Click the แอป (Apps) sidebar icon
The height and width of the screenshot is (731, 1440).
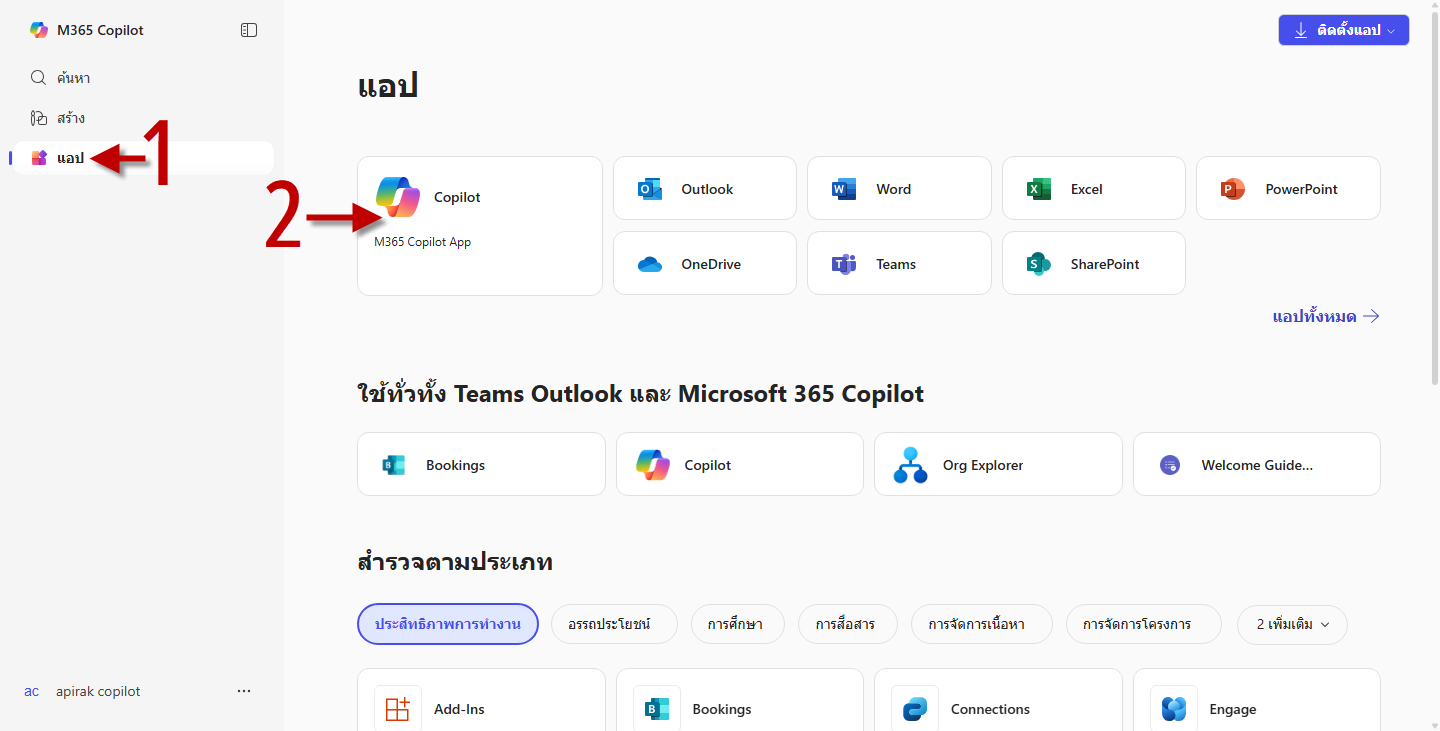pos(39,158)
